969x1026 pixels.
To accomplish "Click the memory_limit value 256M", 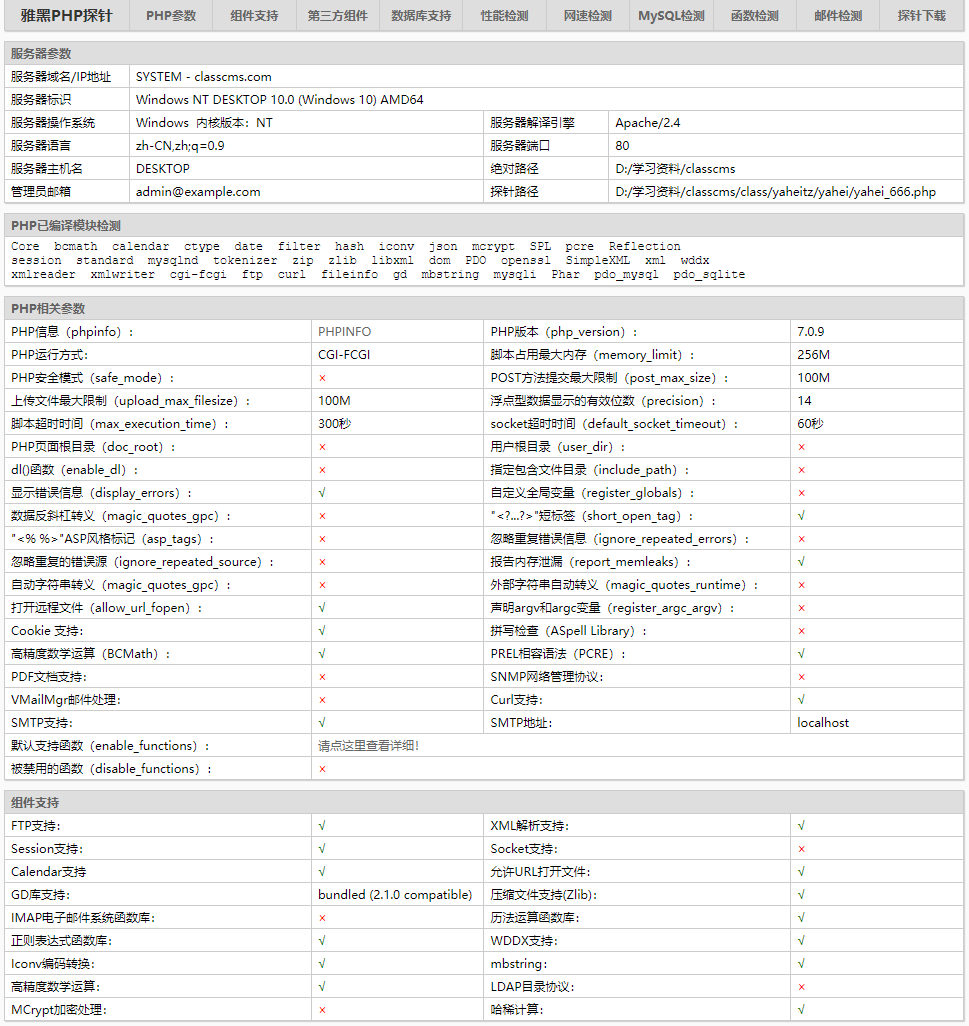I will tap(813, 355).
